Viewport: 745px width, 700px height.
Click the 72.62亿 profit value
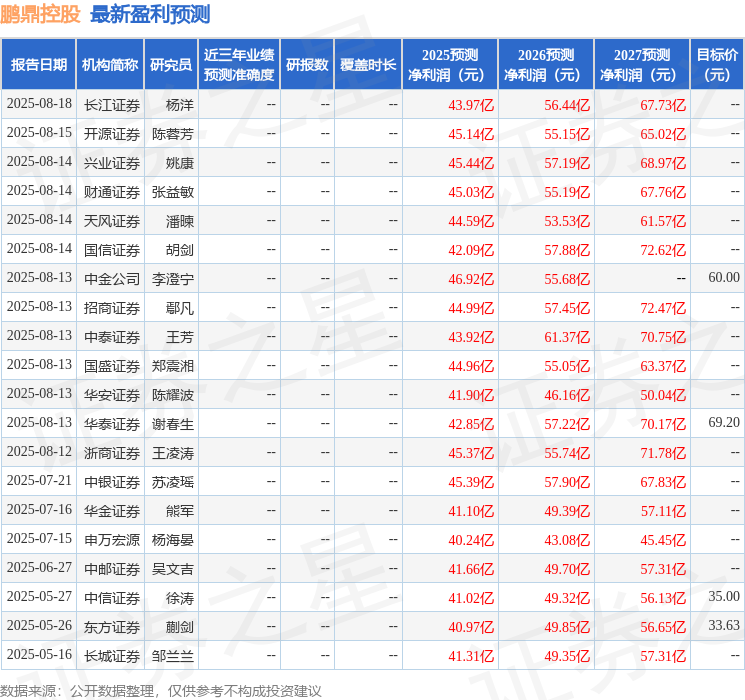tap(663, 250)
